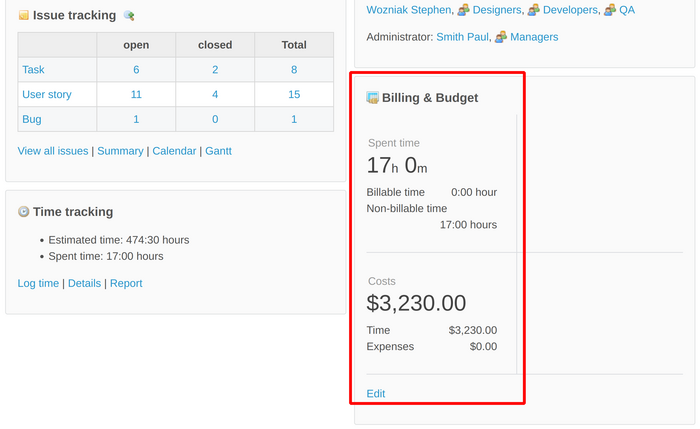The image size is (700, 429).
Task: Open Smith Paul's user profile
Action: pos(462,37)
